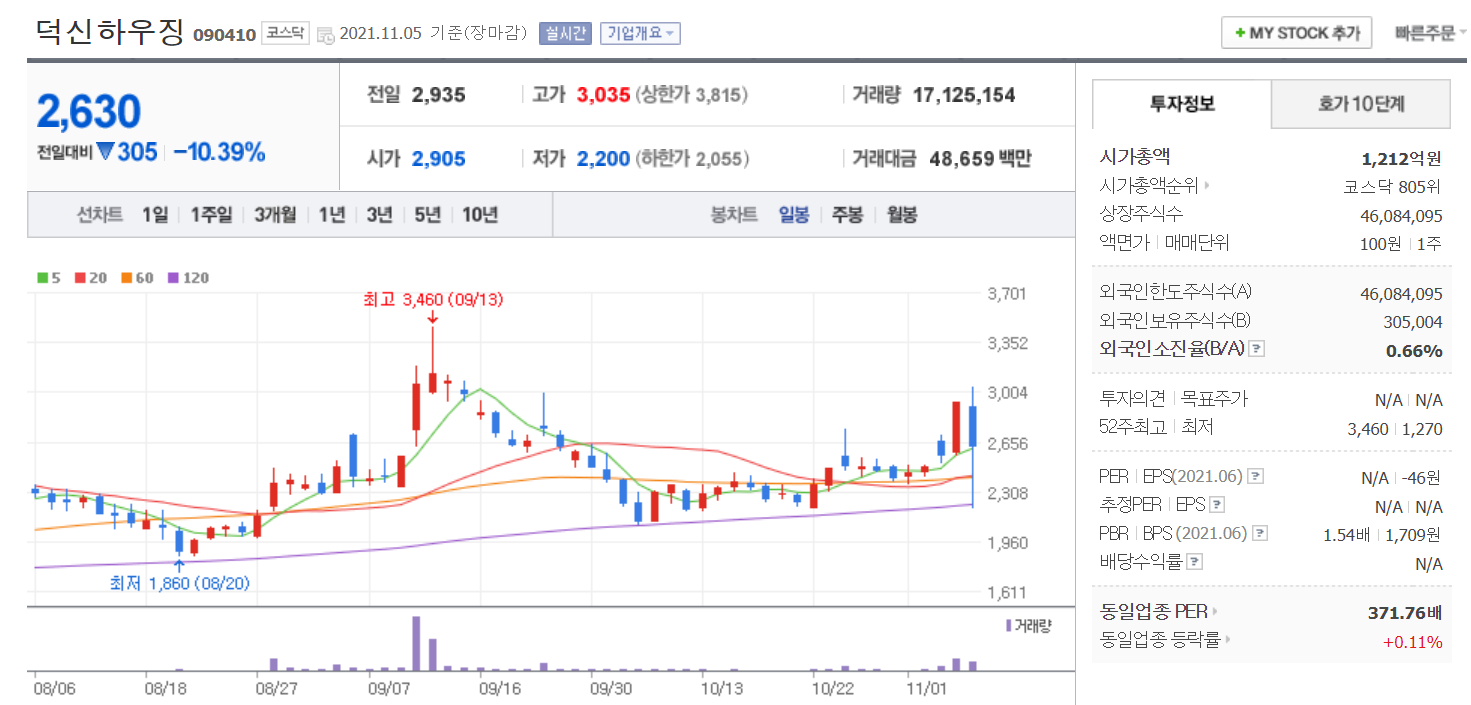This screenshot has width=1471, height=705.
Task: Click the 시가총액 value 1,212억원
Action: [x=1402, y=158]
